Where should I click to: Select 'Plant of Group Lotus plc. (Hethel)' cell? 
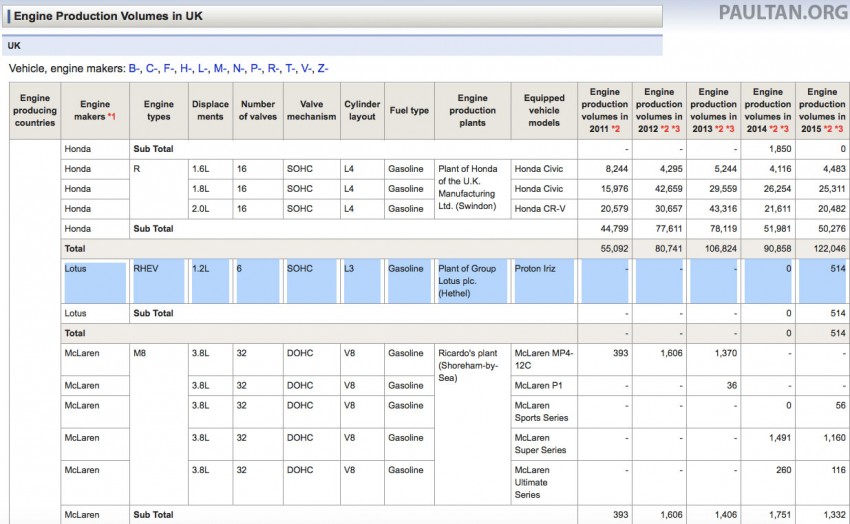pos(473,281)
